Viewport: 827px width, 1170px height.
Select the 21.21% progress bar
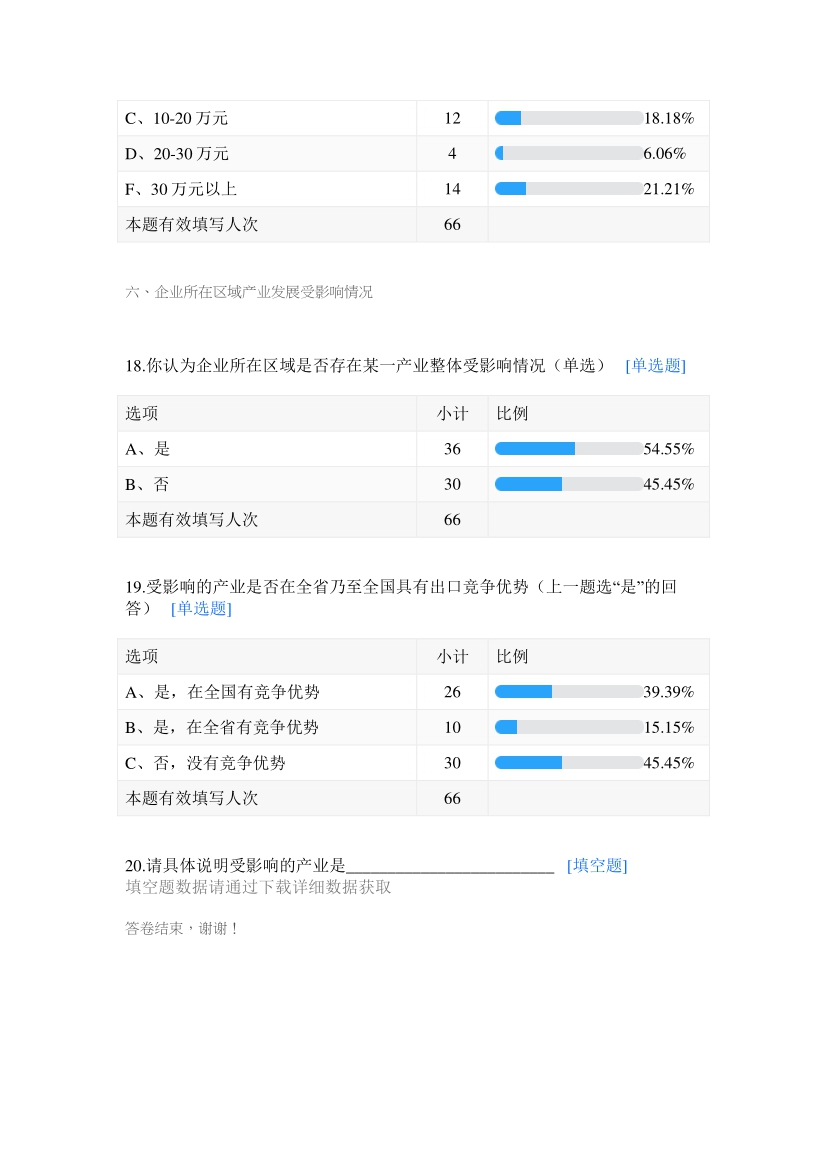pos(569,189)
